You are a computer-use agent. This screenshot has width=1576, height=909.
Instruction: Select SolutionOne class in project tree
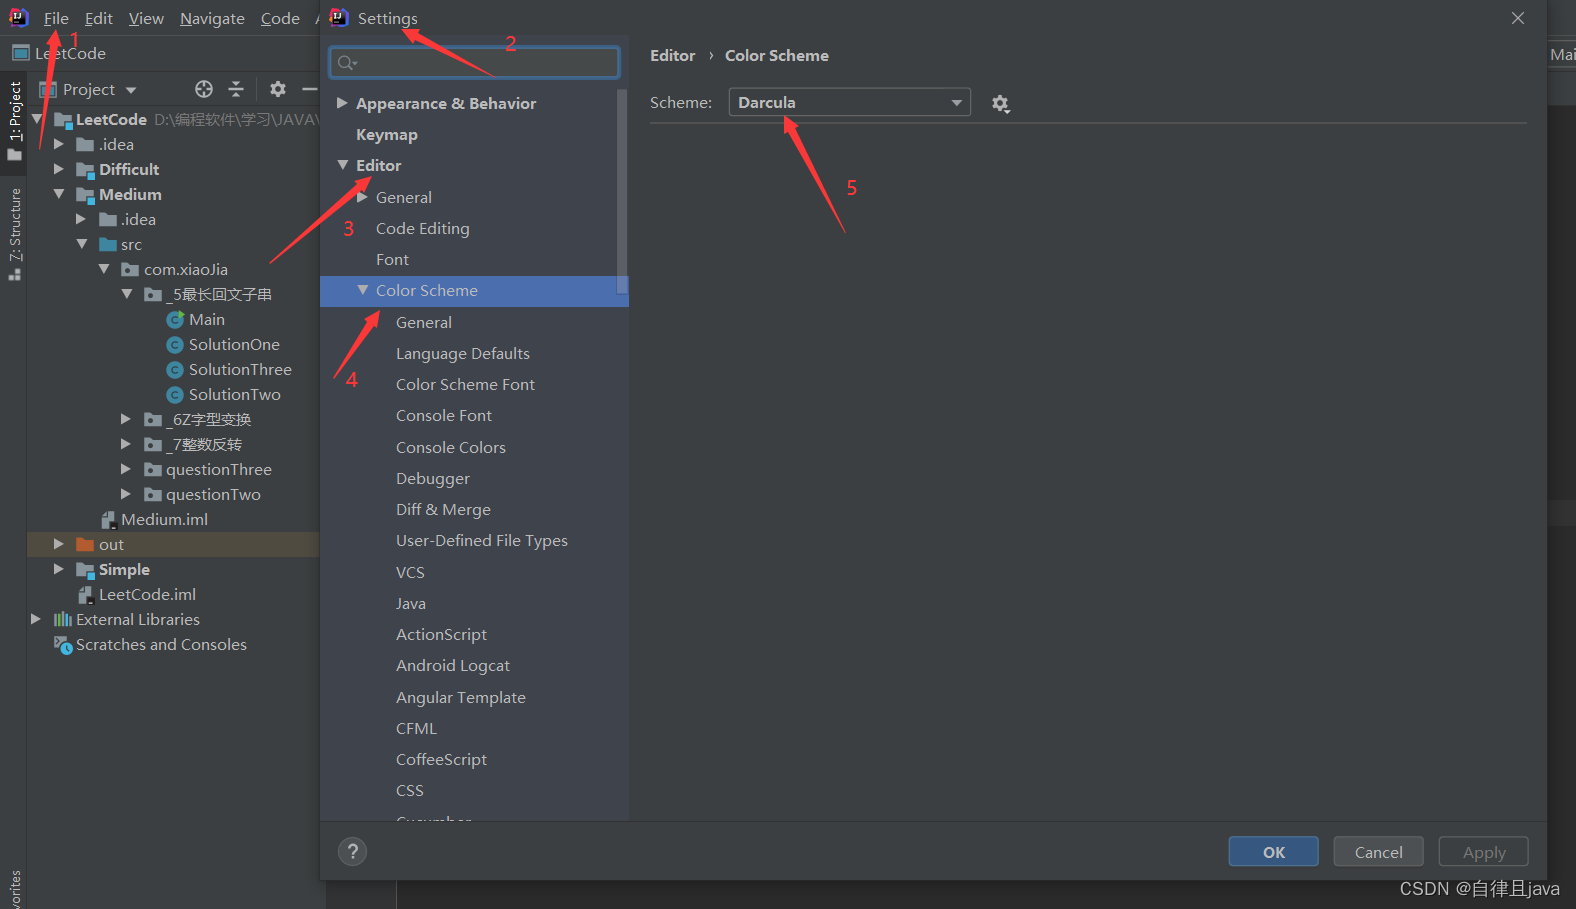[x=234, y=345]
